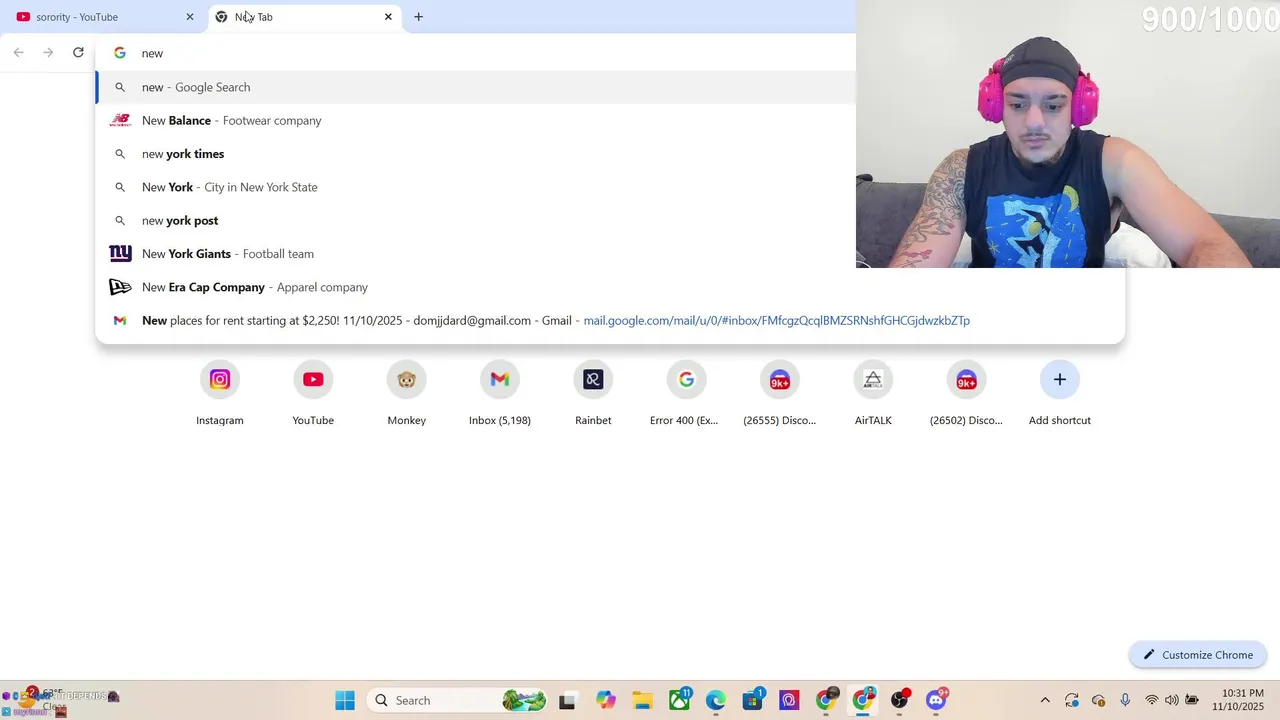Screen dimensions: 1280x720
Task: Go back with the browser back arrow
Action: click(19, 52)
